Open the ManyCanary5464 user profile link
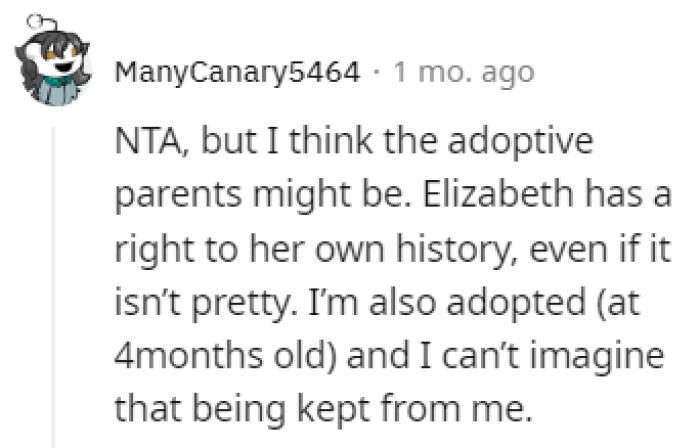 237,73
